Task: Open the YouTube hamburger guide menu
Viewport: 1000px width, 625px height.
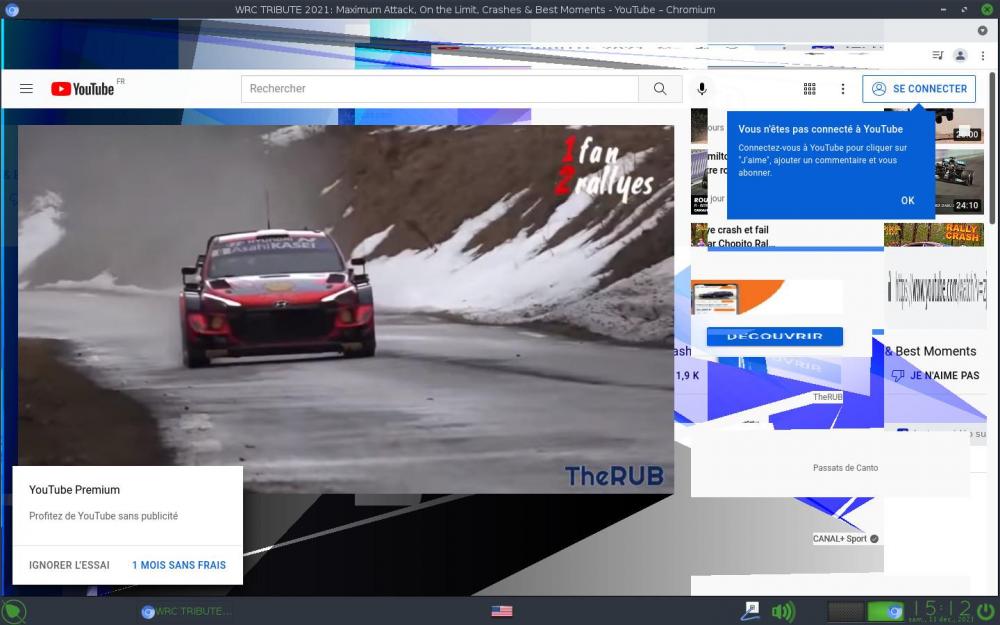Action: click(26, 89)
